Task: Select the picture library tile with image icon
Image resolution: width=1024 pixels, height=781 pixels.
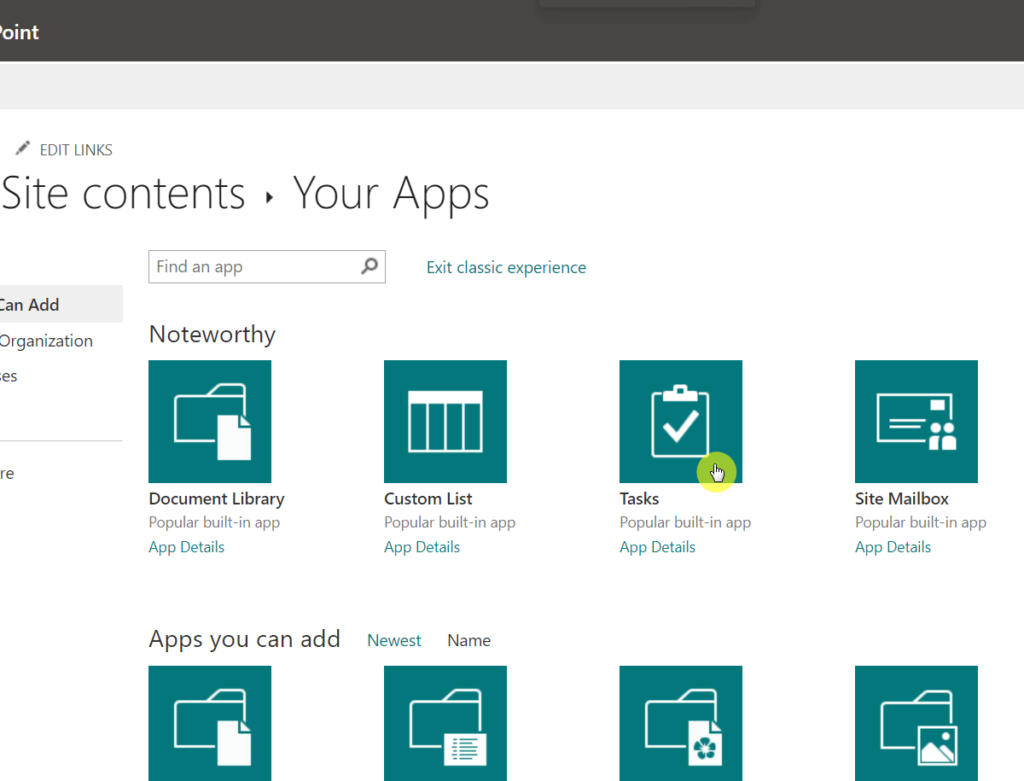Action: [916, 724]
